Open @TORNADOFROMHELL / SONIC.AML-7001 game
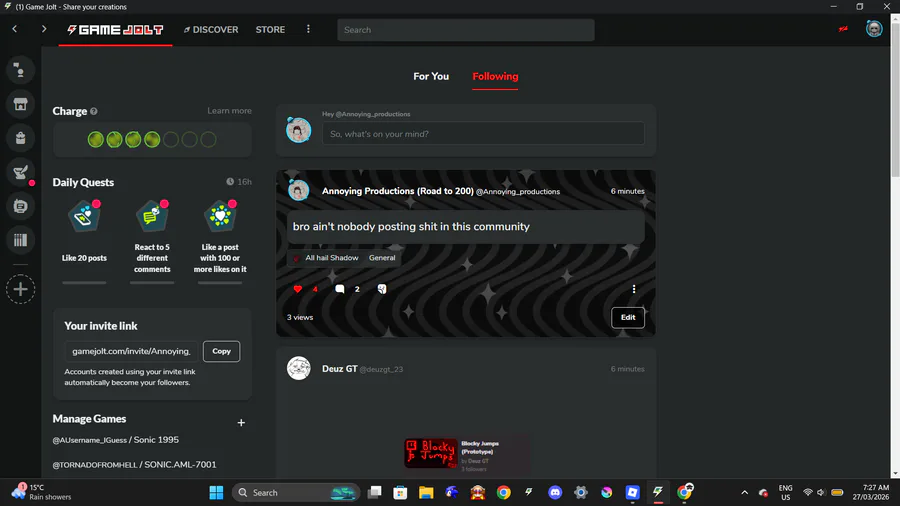Screen dimensions: 900x506 tap(134, 465)
